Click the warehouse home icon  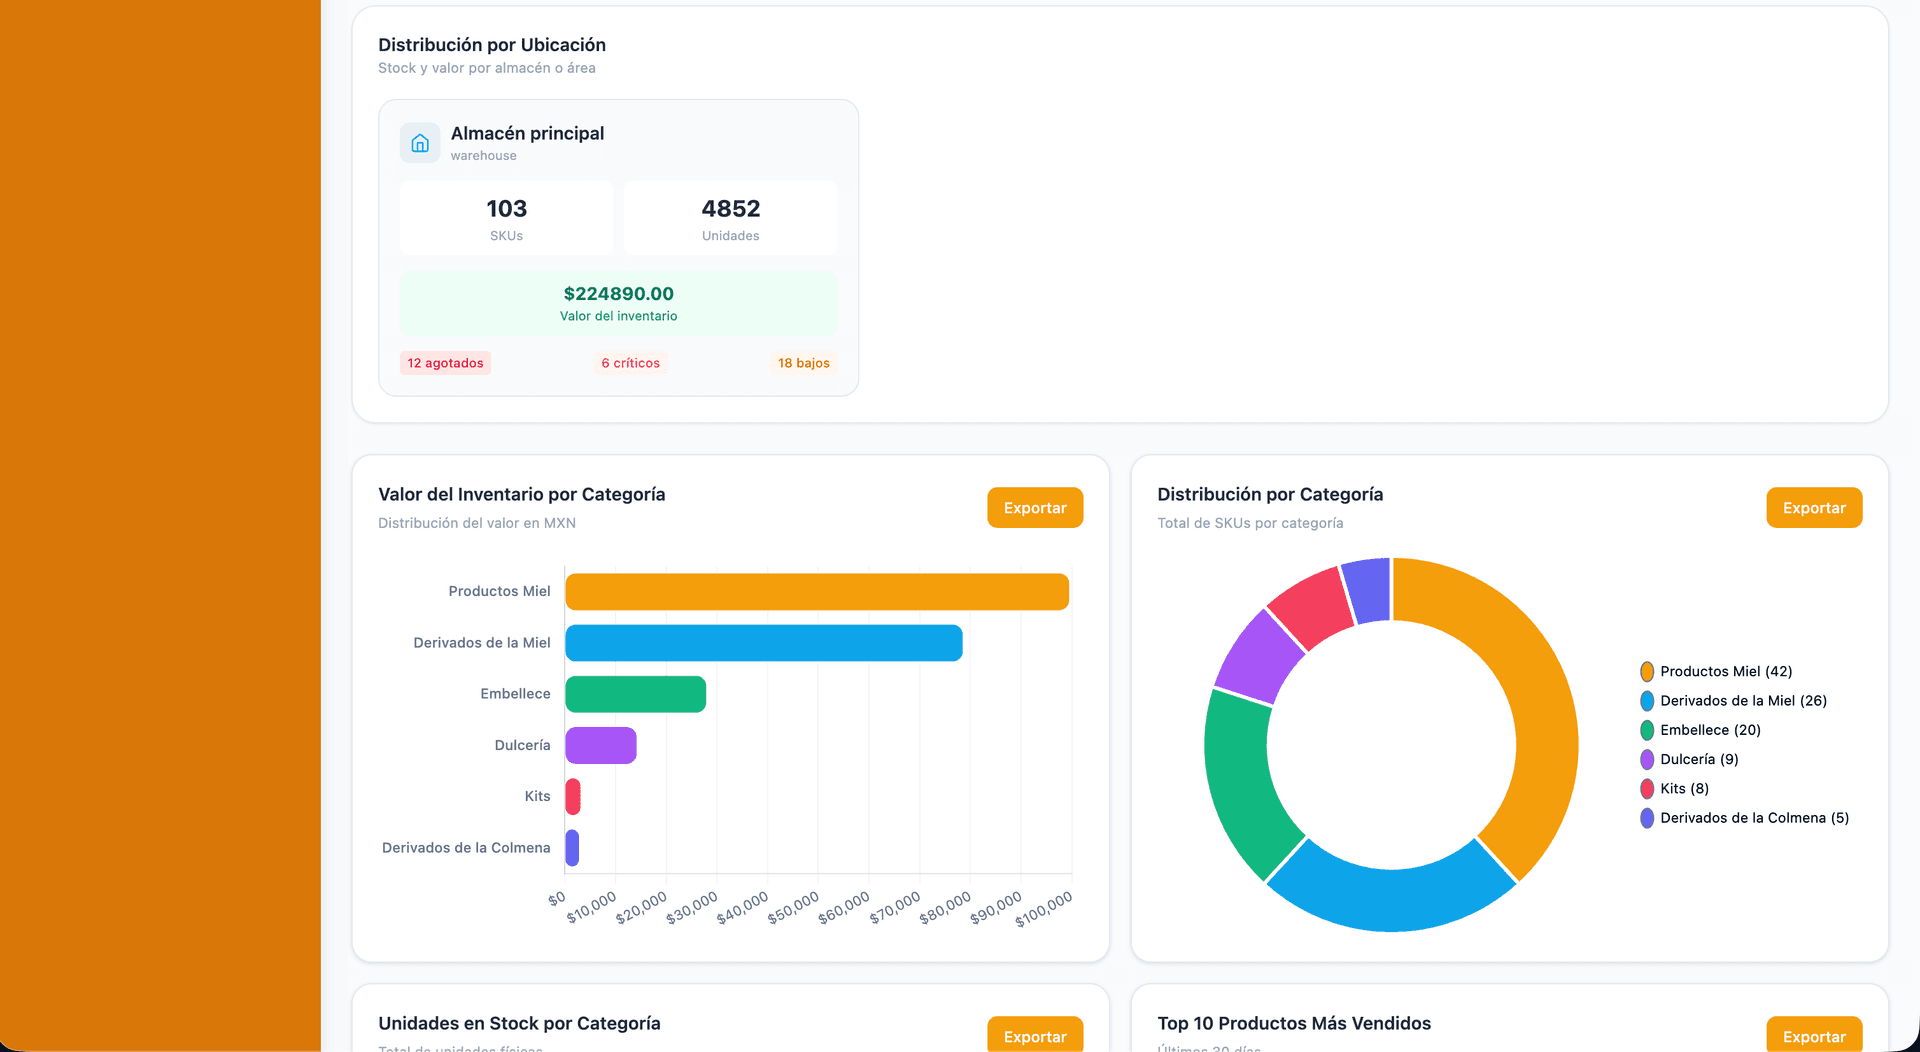(420, 143)
